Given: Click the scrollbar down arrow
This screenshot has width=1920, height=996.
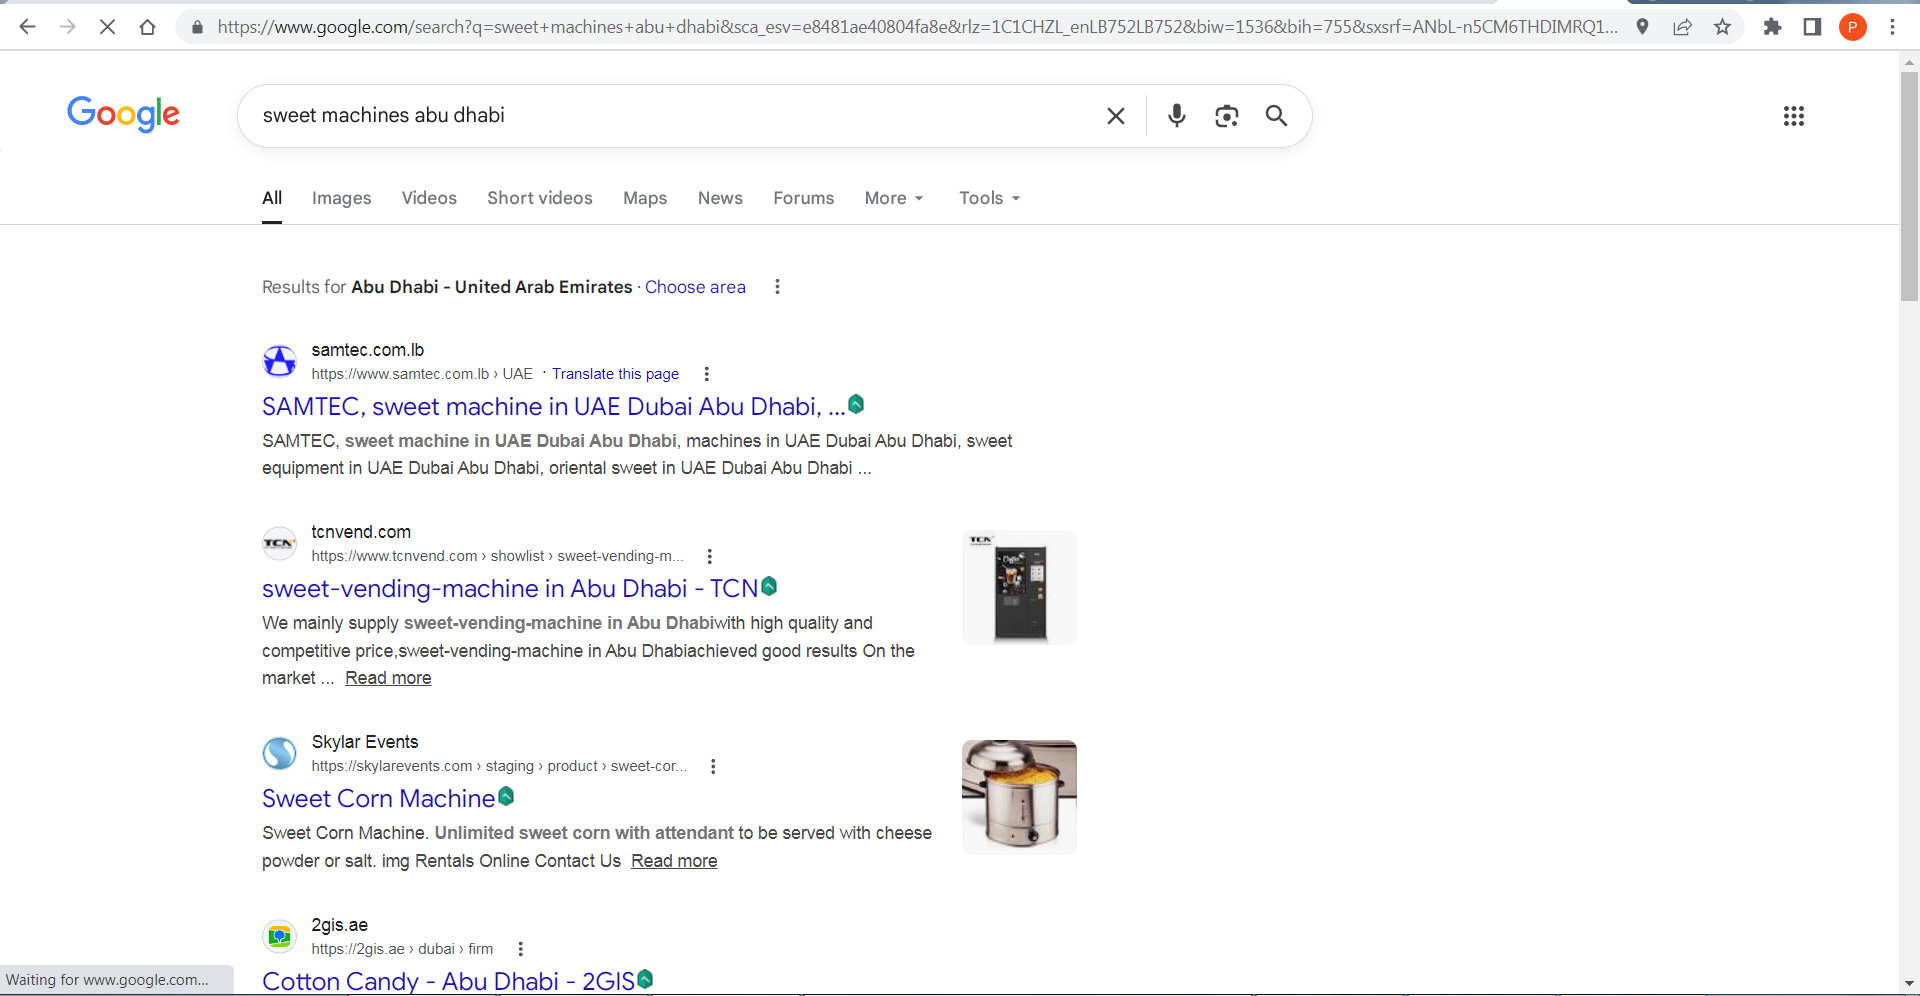Looking at the screenshot, I should pyautogui.click(x=1909, y=984).
